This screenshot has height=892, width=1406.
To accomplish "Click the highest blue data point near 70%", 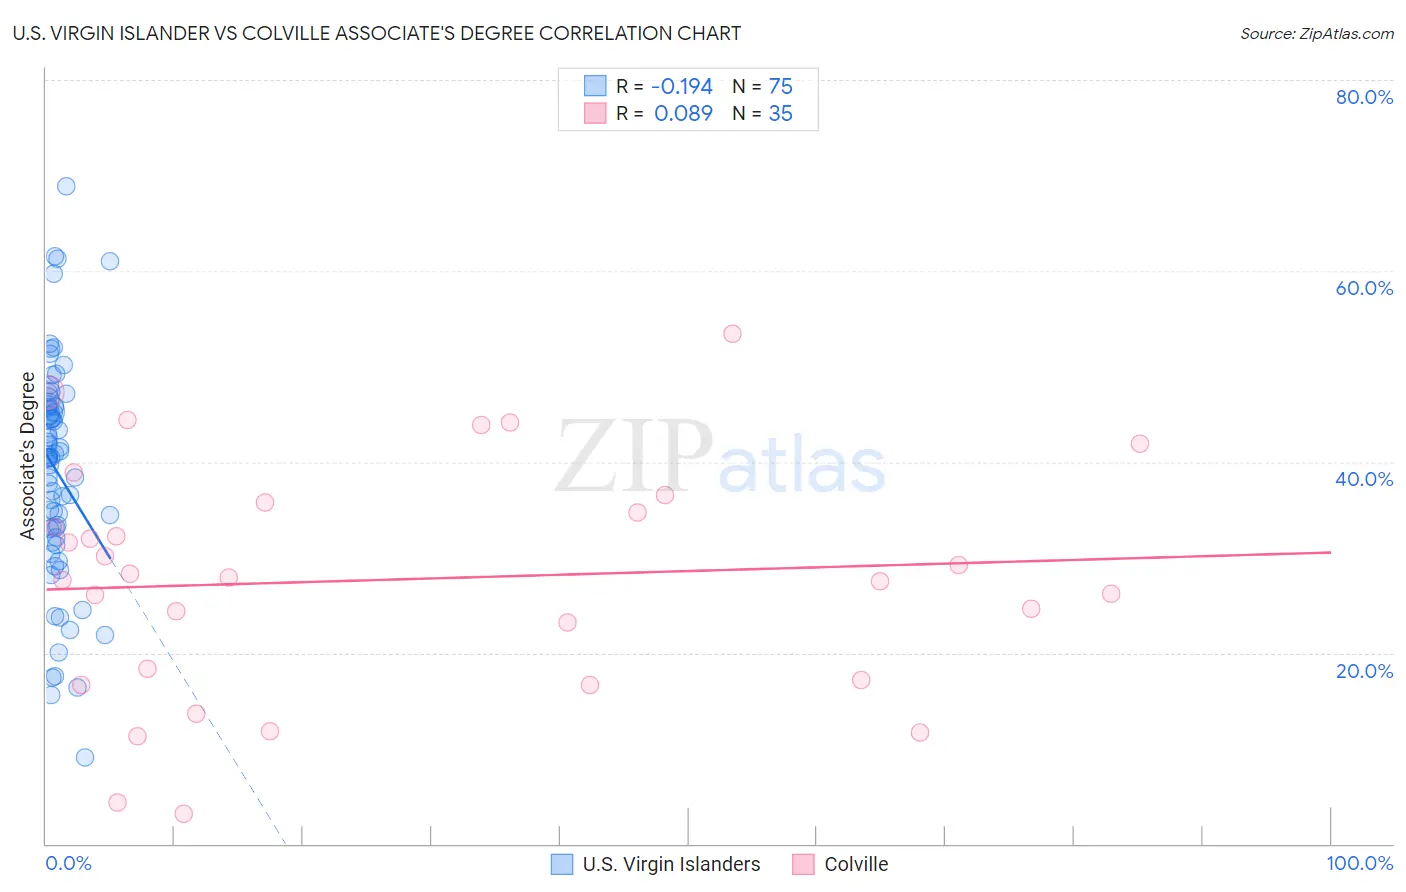I will coord(66,186).
